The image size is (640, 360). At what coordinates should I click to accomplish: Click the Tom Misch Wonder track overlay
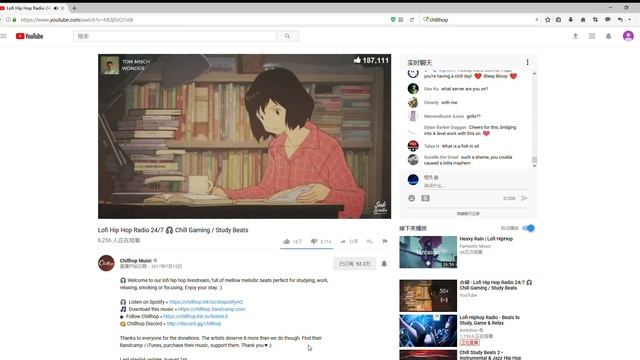(x=127, y=65)
